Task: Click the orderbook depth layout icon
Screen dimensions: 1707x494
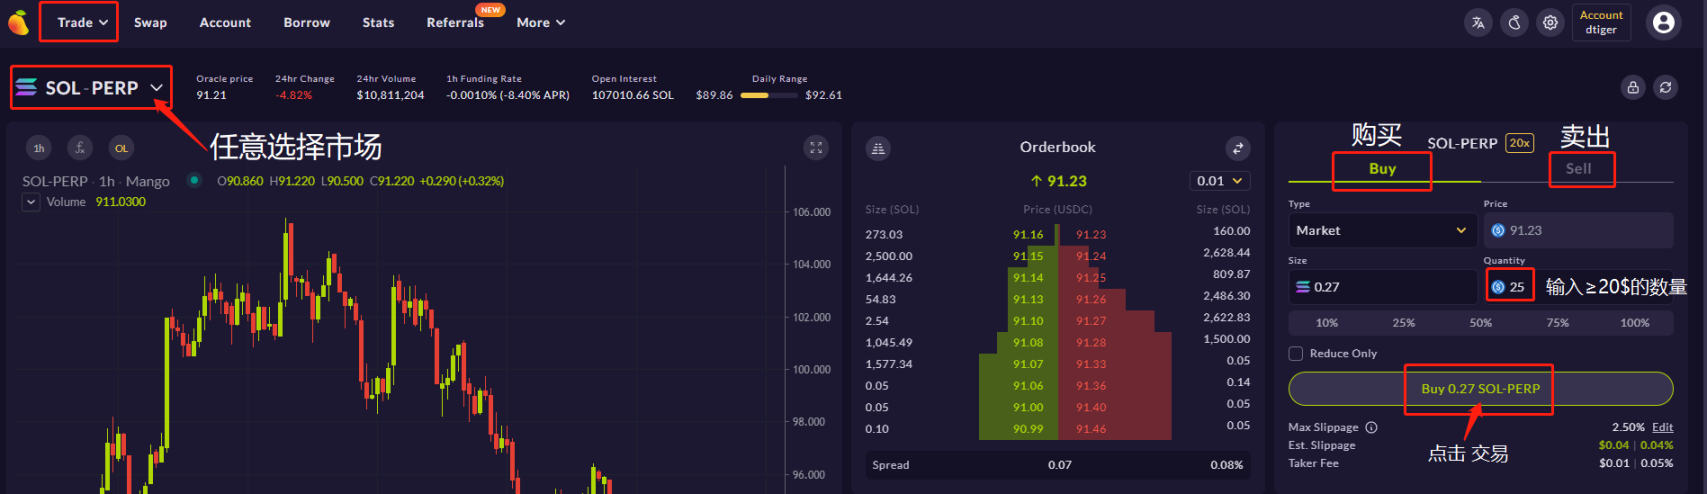Action: (x=878, y=148)
